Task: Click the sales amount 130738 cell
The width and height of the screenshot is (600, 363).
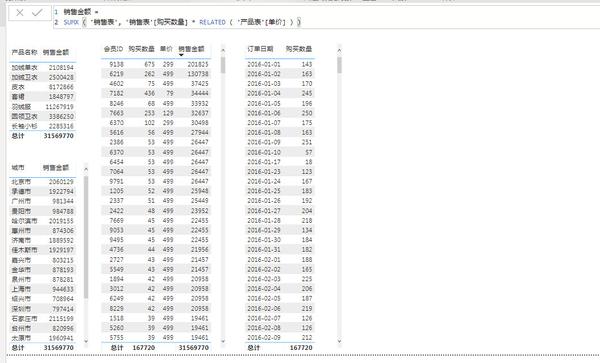Action: pyautogui.click(x=198, y=74)
